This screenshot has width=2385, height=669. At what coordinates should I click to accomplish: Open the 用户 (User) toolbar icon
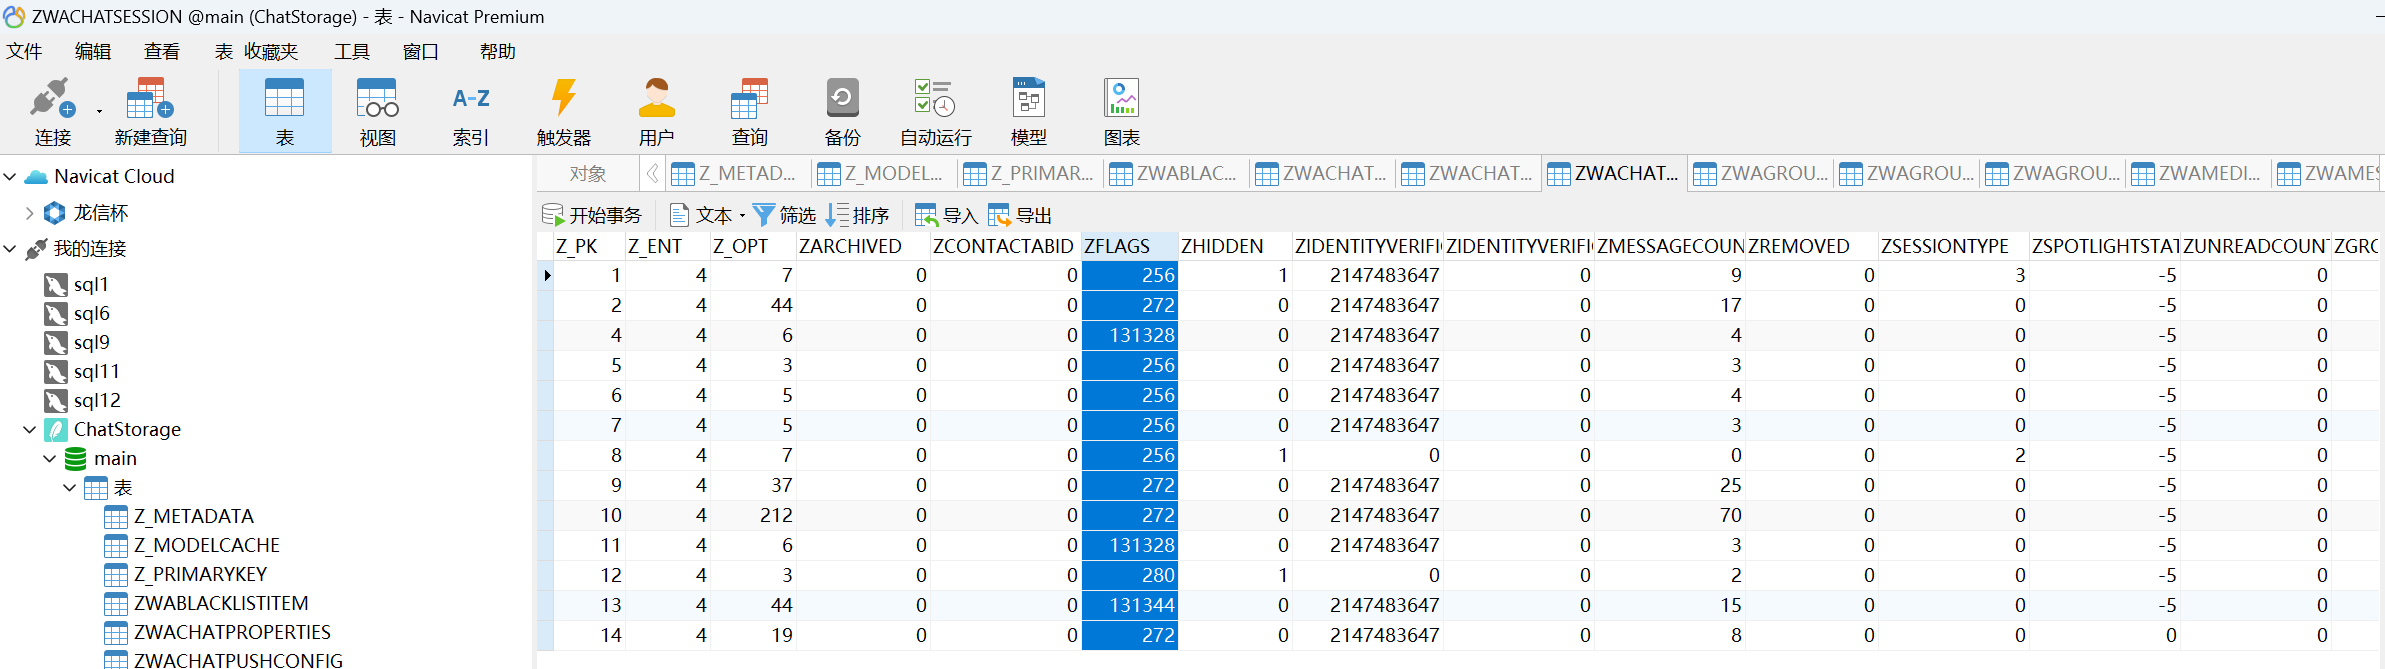pyautogui.click(x=656, y=110)
